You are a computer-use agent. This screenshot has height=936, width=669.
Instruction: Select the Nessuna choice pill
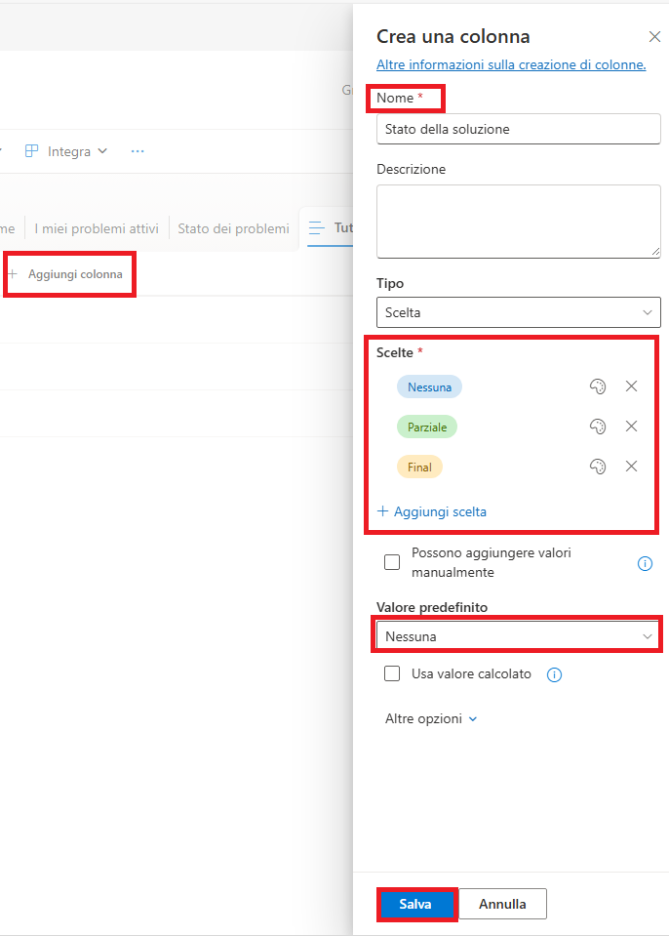(x=429, y=387)
